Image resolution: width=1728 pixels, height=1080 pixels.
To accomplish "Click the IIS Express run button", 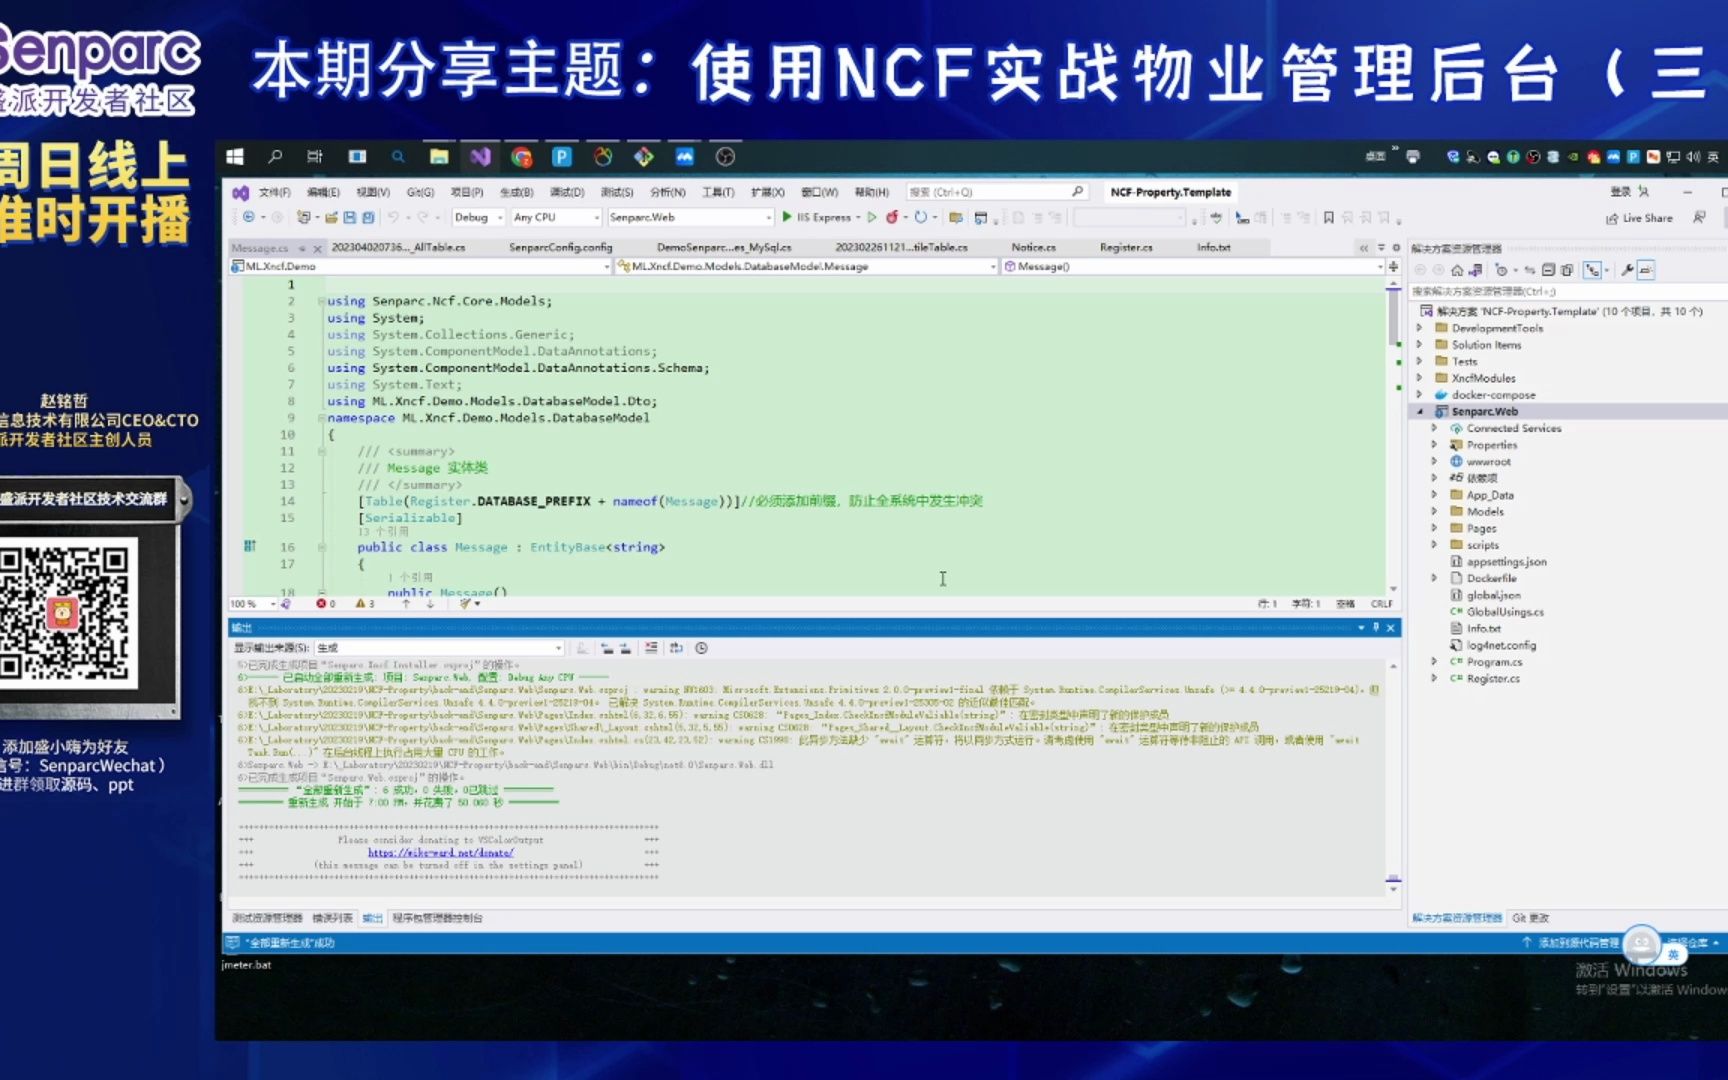I will click(817, 217).
